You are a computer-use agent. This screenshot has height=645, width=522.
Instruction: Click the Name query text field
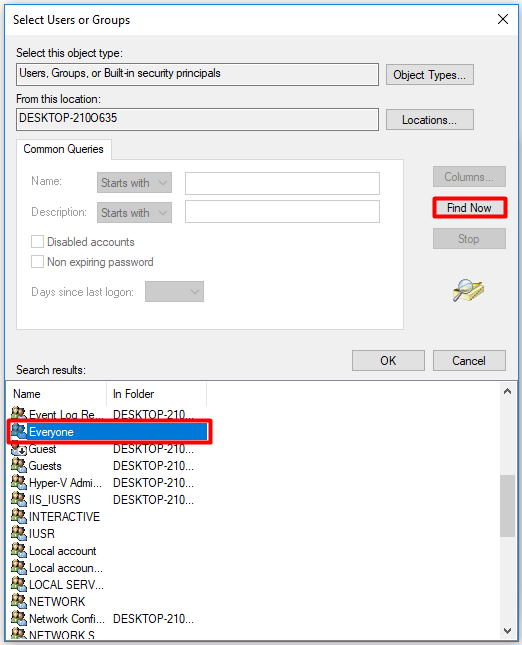[282, 183]
